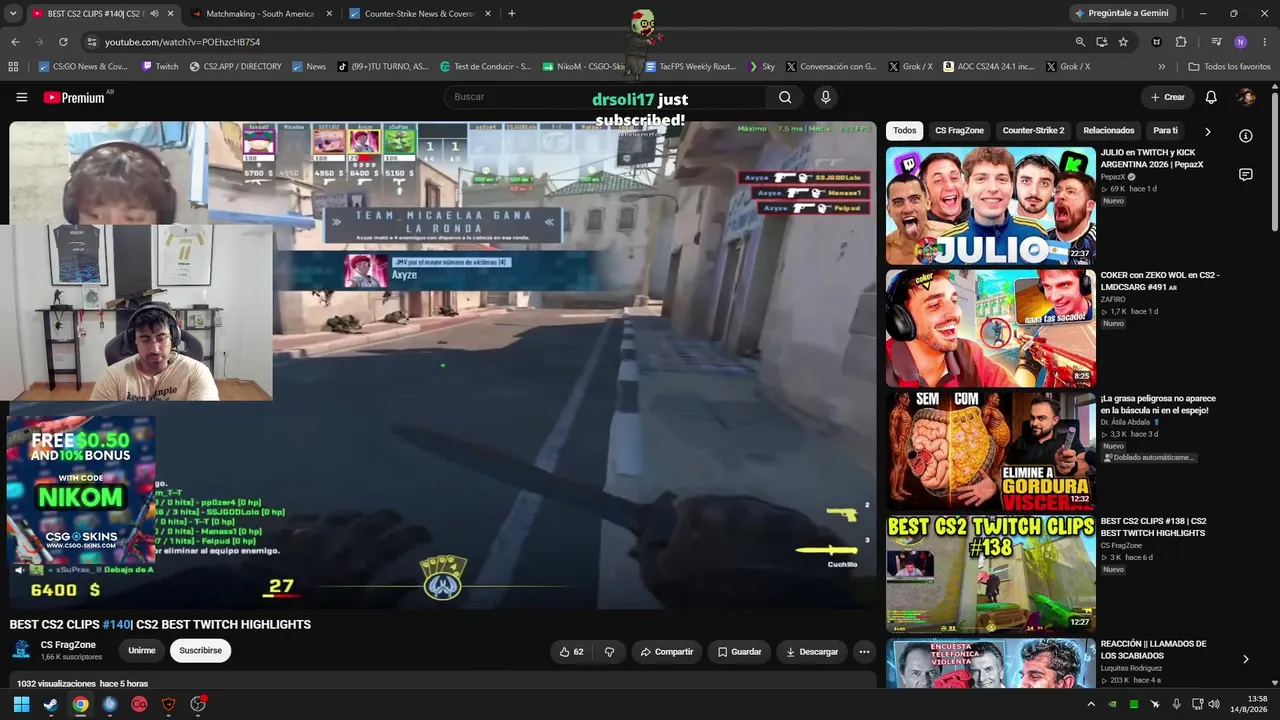Open JULIO en TWITCH y KICK thumbnail
This screenshot has width=1280, height=720.
(x=991, y=205)
